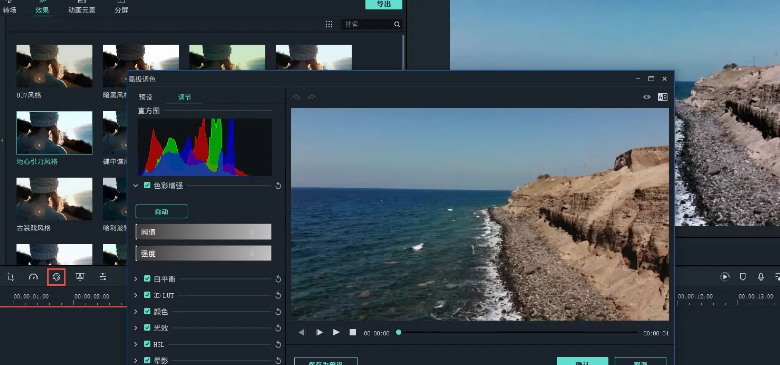
Task: Switch to the 预设 tab
Action: (145, 97)
